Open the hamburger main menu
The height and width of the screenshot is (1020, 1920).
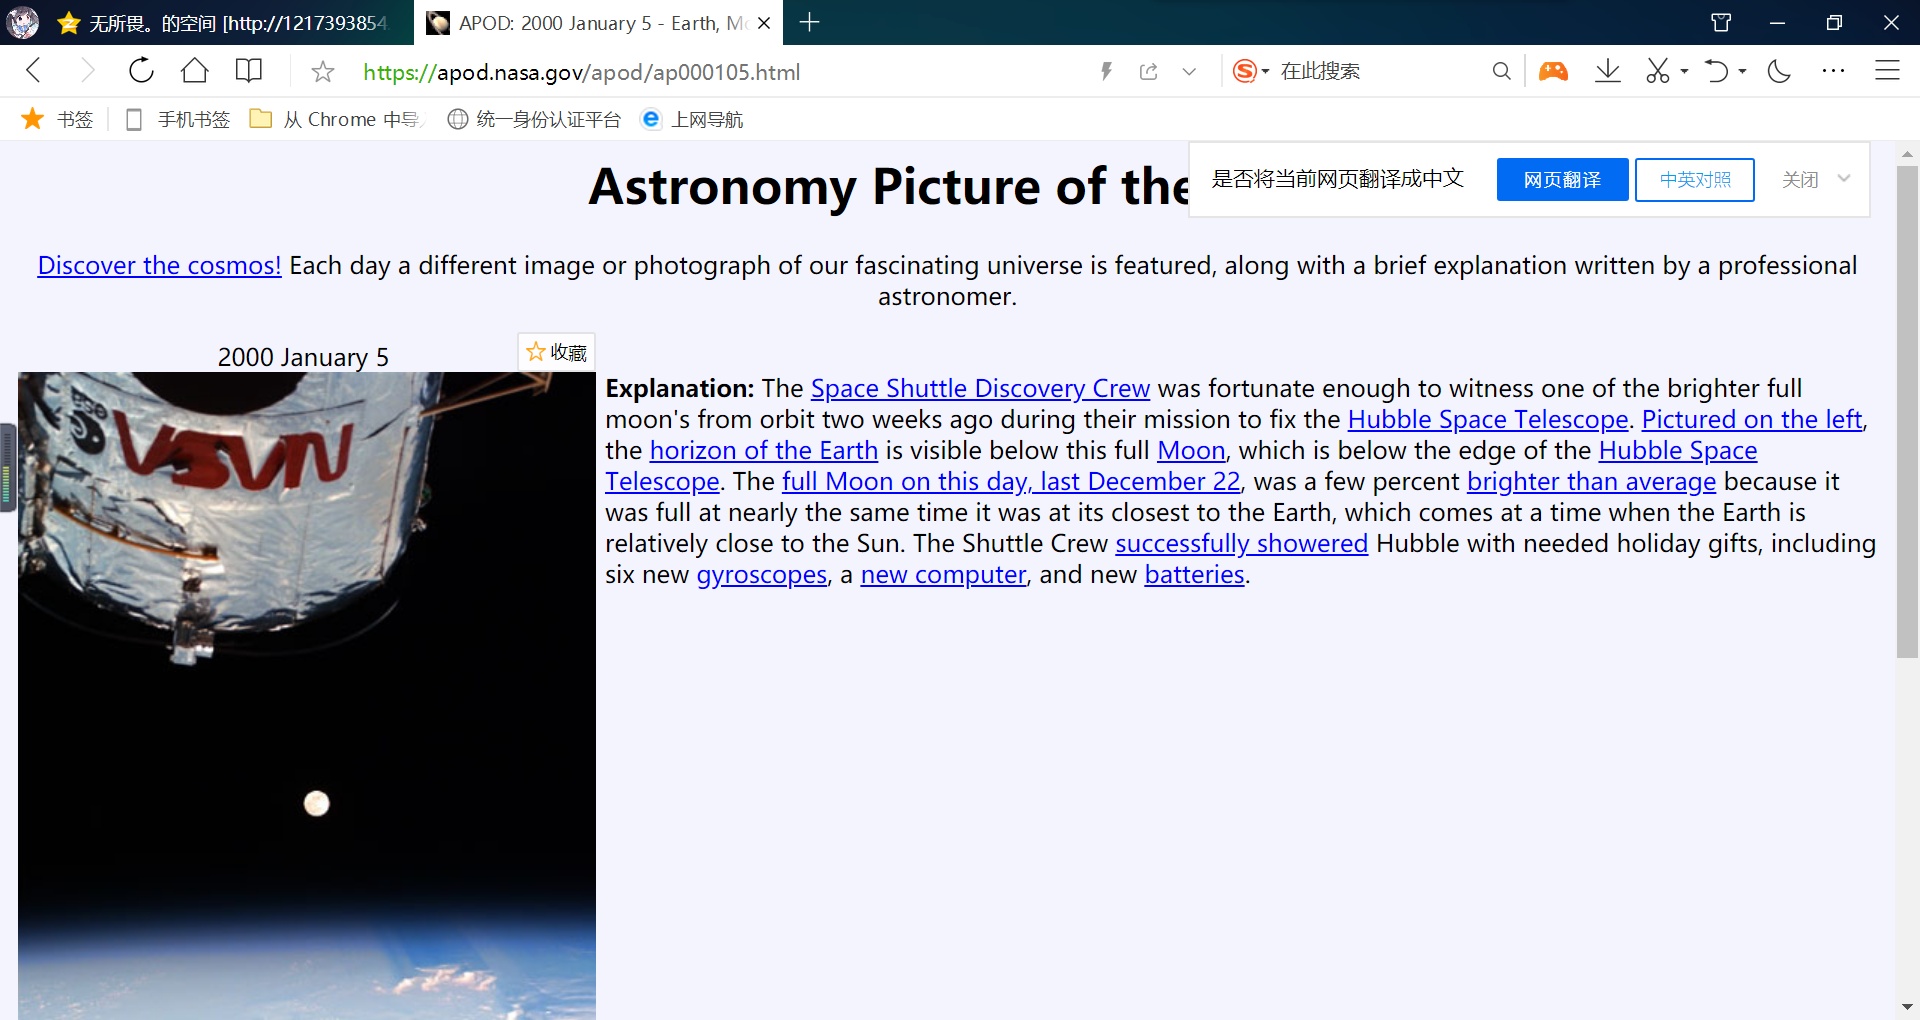(1887, 71)
